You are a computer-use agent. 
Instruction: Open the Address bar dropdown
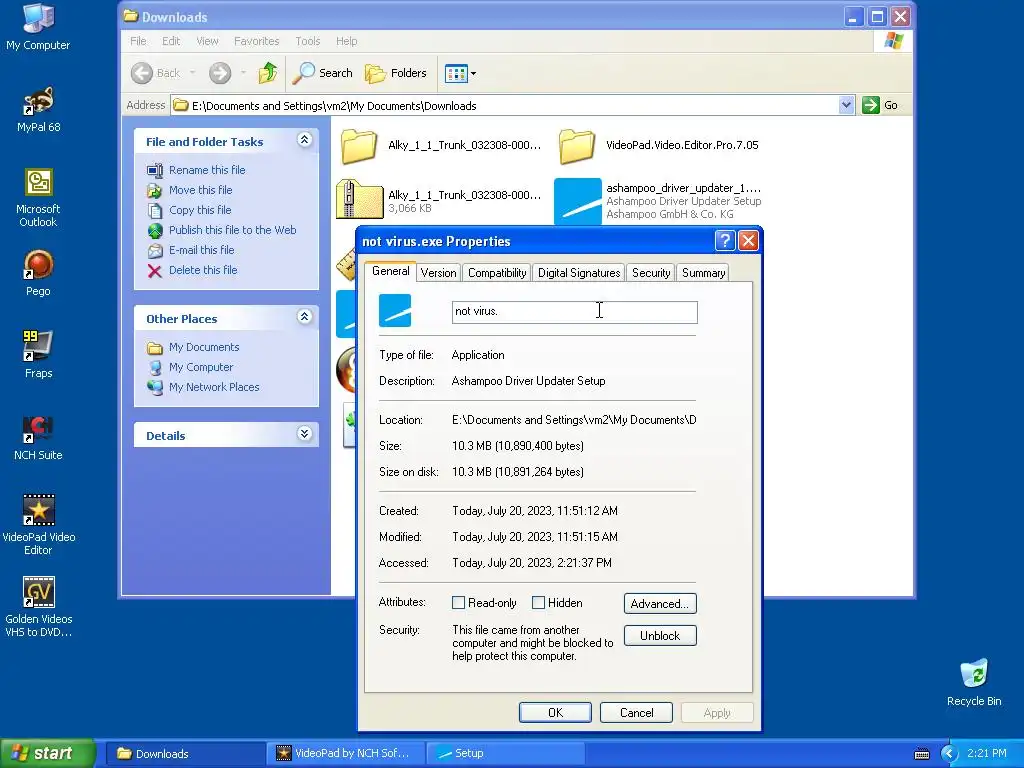(846, 105)
